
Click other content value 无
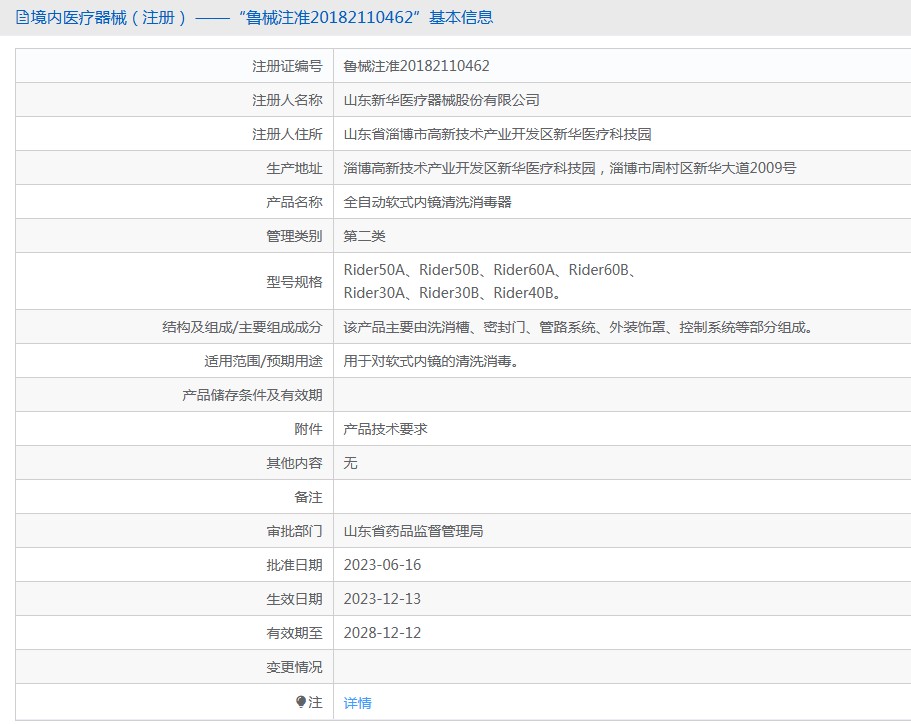(x=350, y=463)
